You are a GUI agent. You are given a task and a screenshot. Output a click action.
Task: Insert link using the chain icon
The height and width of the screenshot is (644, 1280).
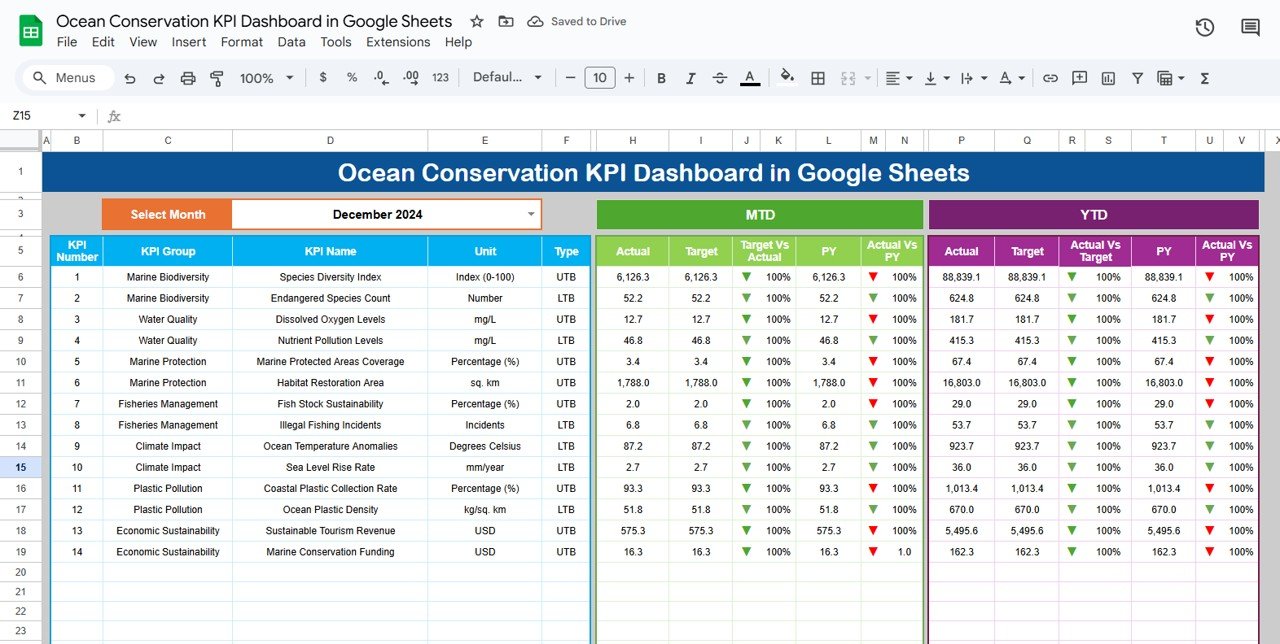(1050, 78)
